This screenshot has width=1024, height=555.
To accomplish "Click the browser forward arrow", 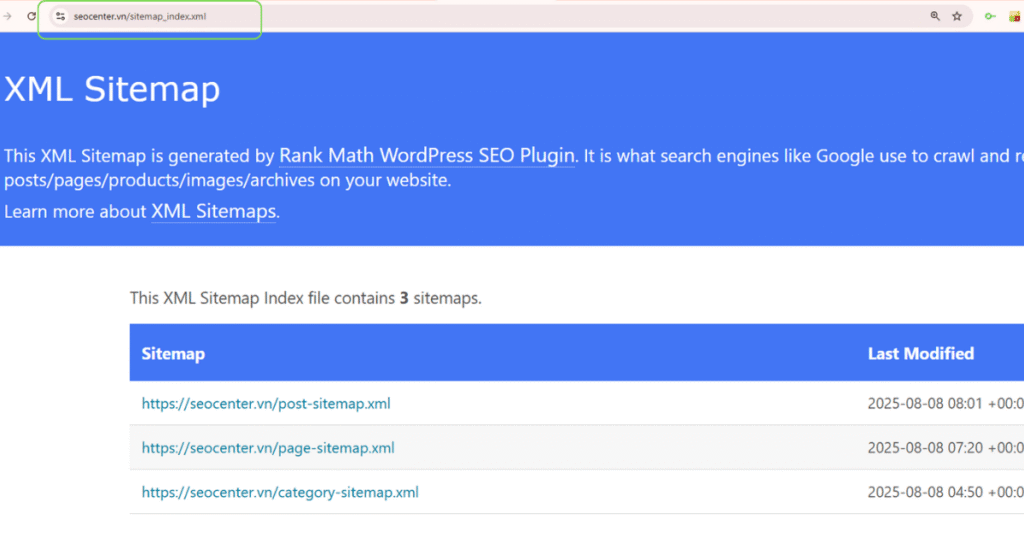I will (x=7, y=16).
